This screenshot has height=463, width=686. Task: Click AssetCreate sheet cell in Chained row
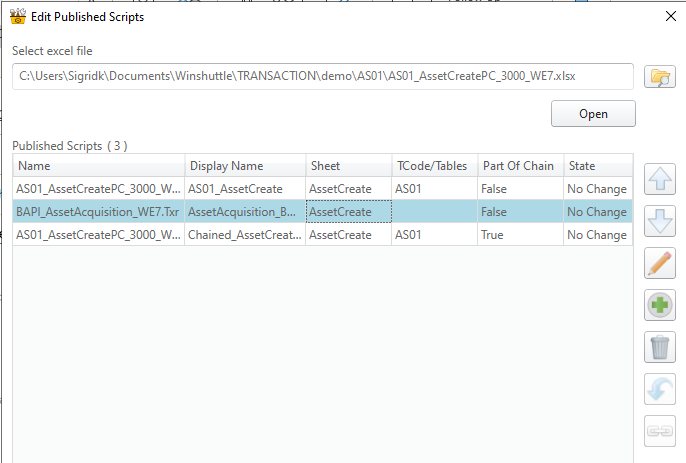tap(349, 235)
